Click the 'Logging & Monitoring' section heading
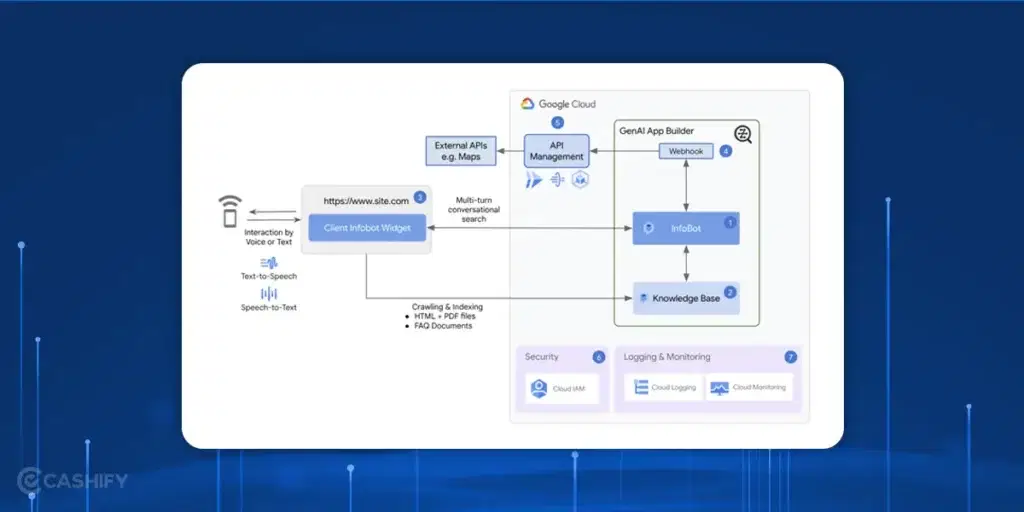1024x512 pixels. [x=667, y=357]
